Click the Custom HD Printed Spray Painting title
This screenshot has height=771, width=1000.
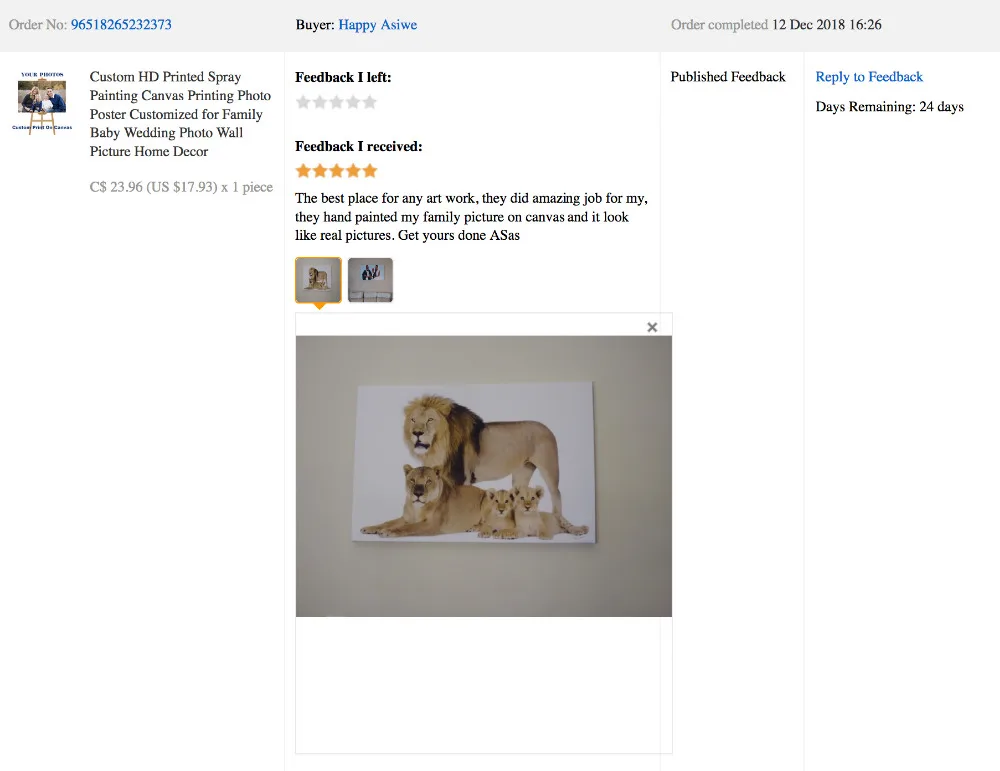click(x=180, y=114)
